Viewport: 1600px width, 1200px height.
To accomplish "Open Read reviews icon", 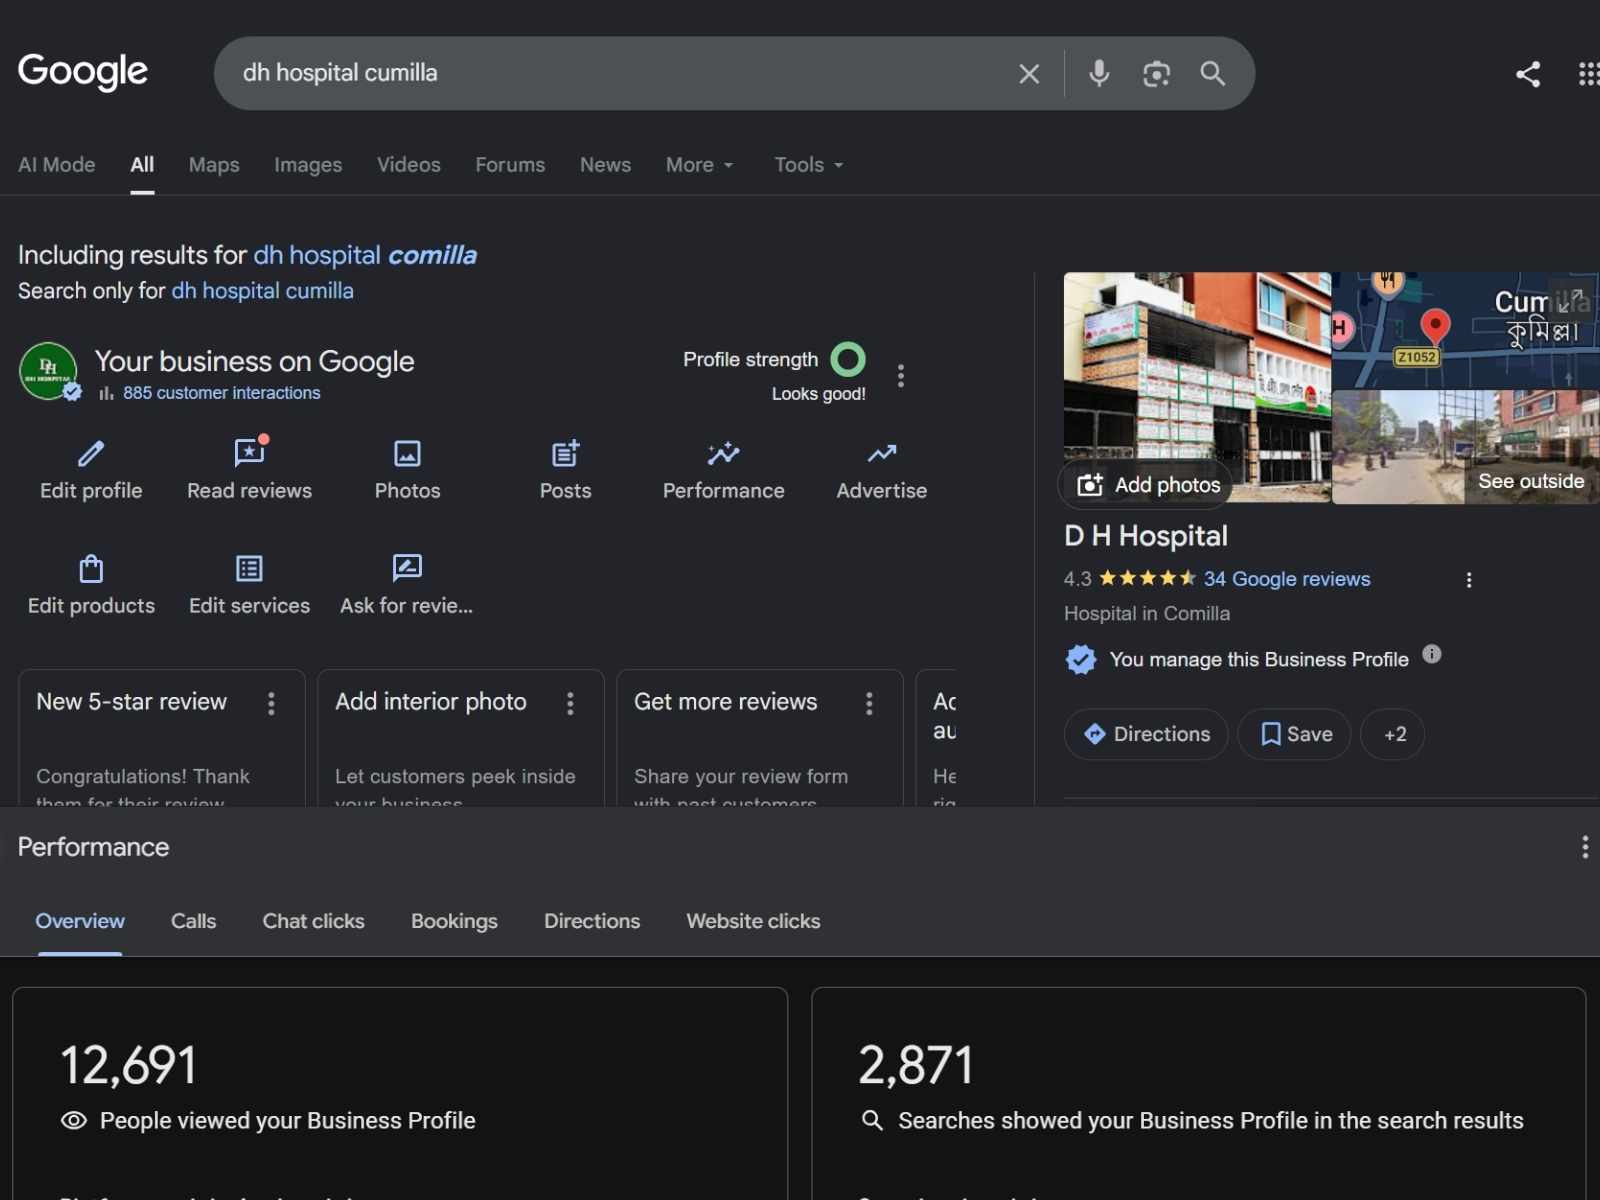I will click(250, 452).
